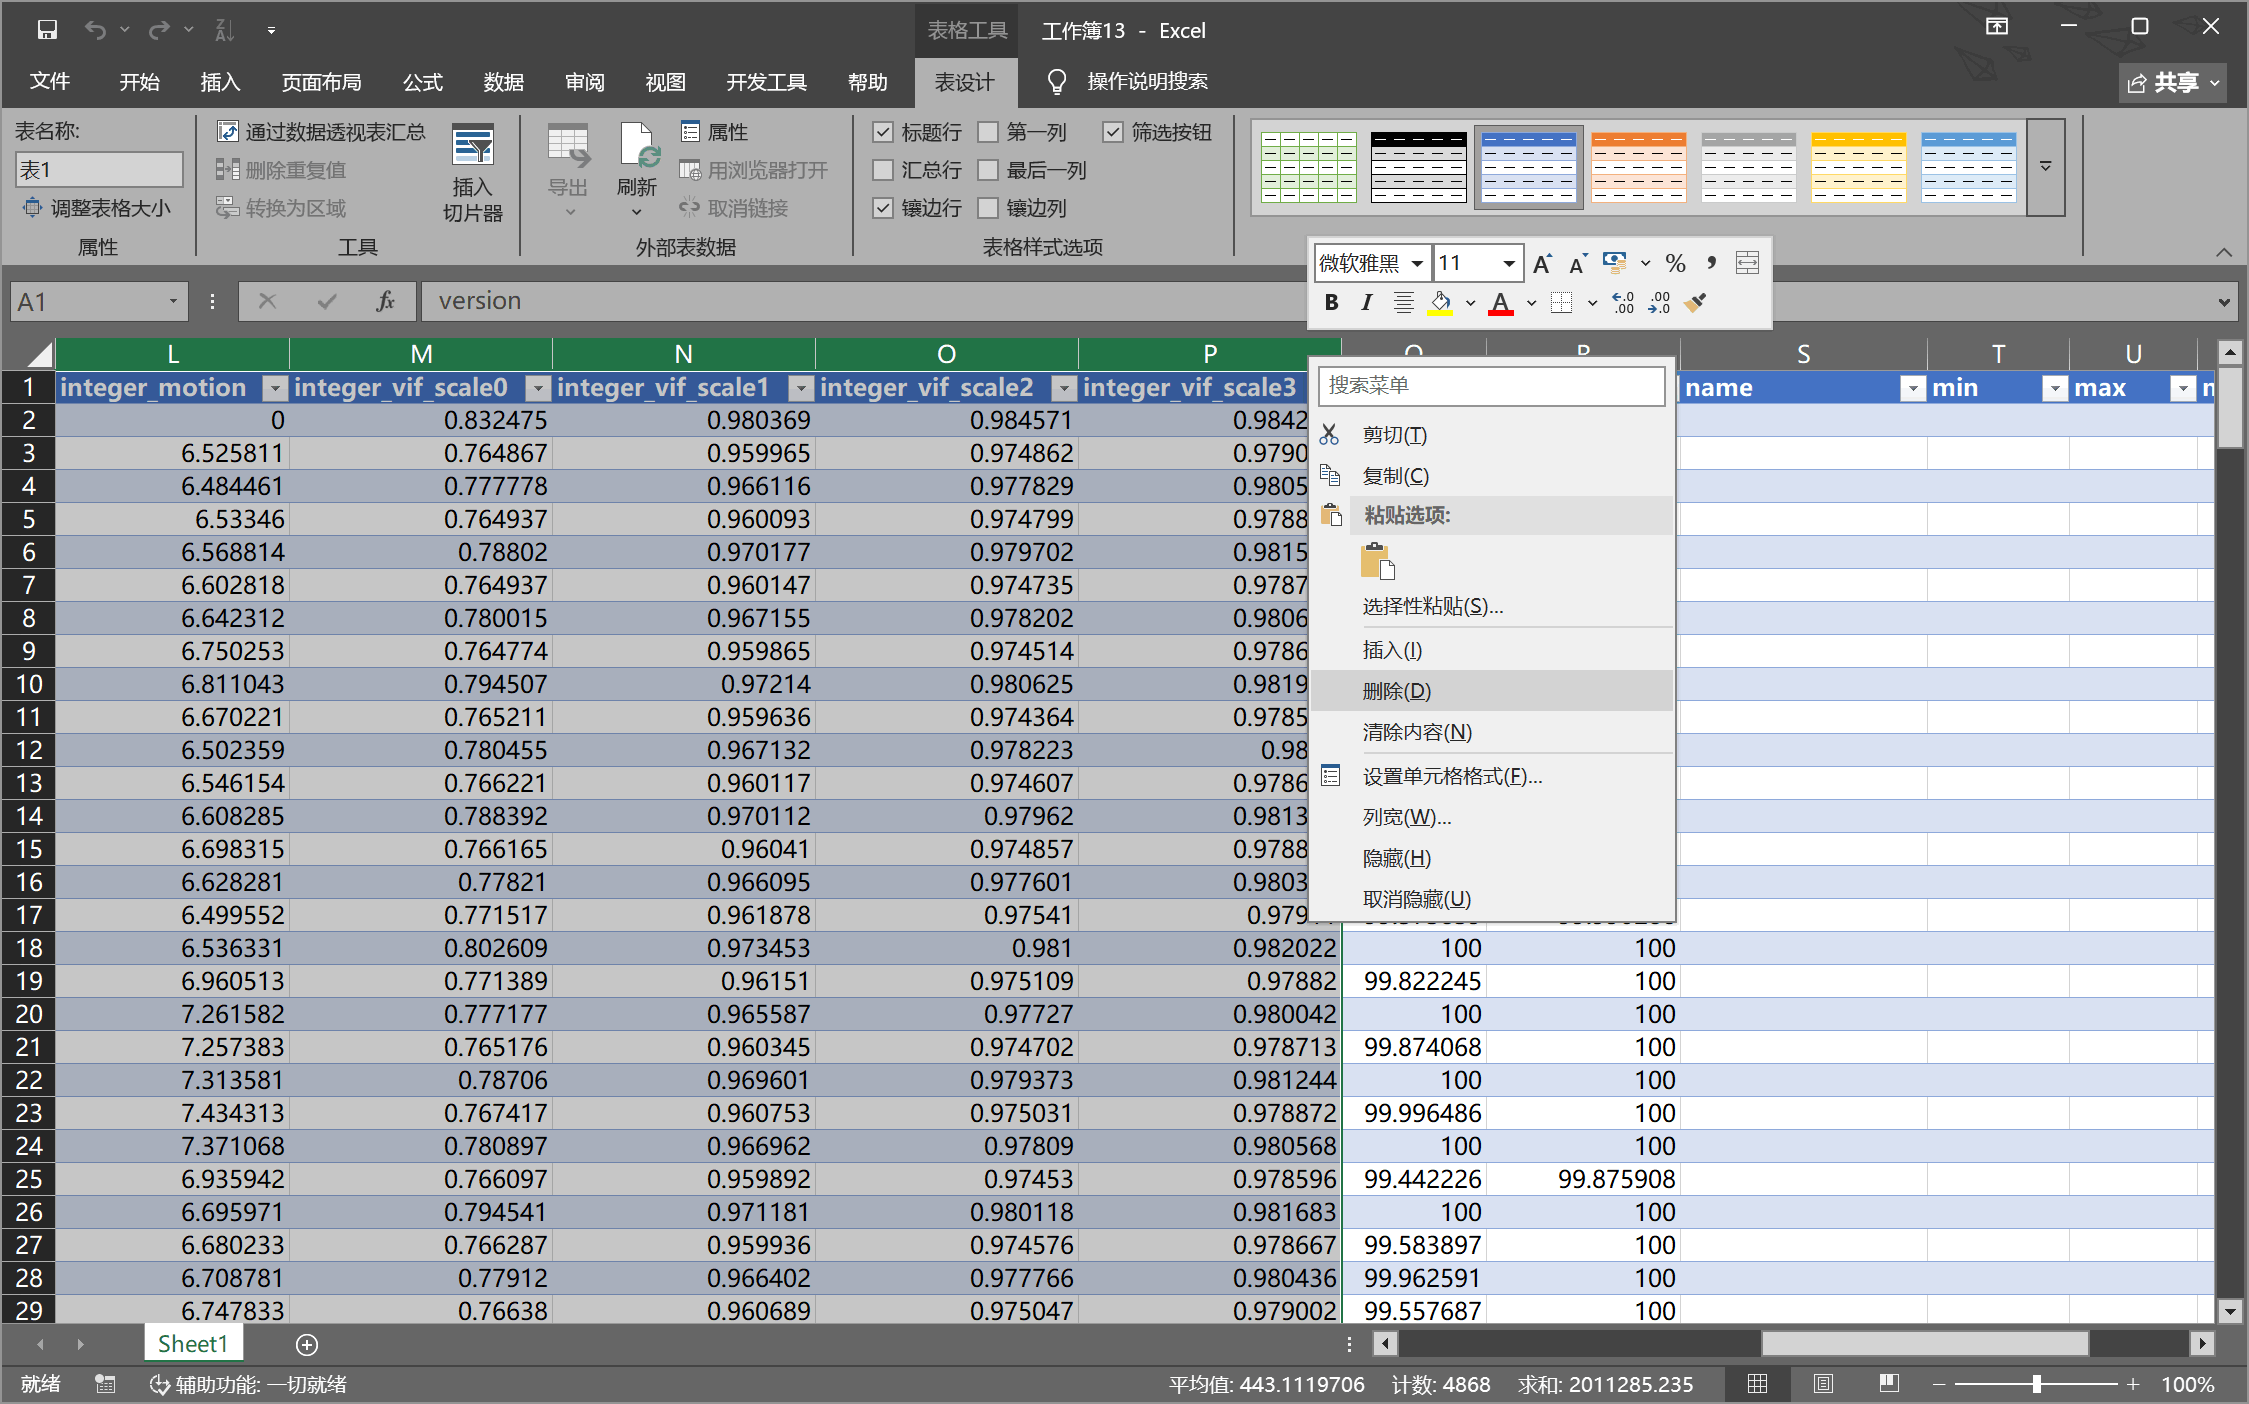Click Decrease Decimal icon in mini toolbar

1659,303
